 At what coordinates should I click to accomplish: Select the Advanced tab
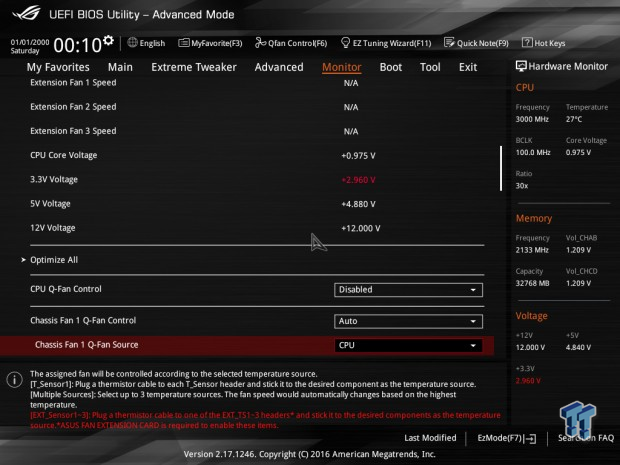pyautogui.click(x=279, y=67)
